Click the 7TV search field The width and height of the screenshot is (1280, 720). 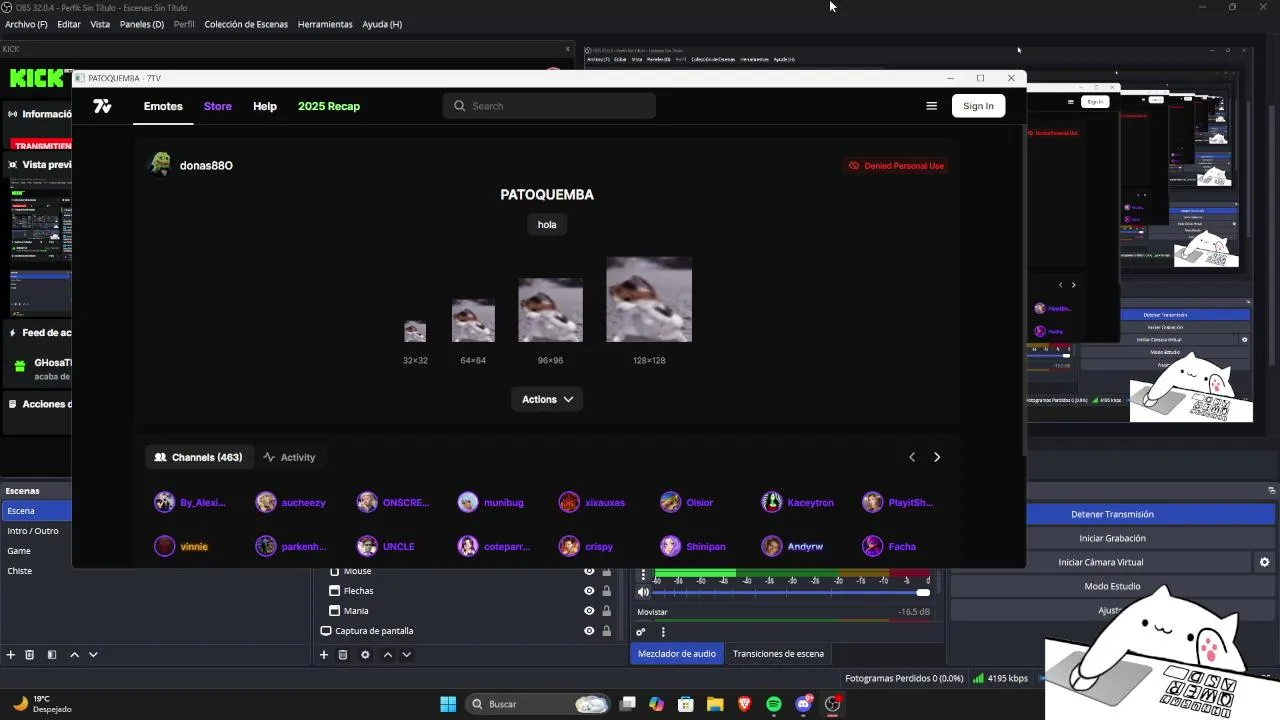tap(549, 106)
